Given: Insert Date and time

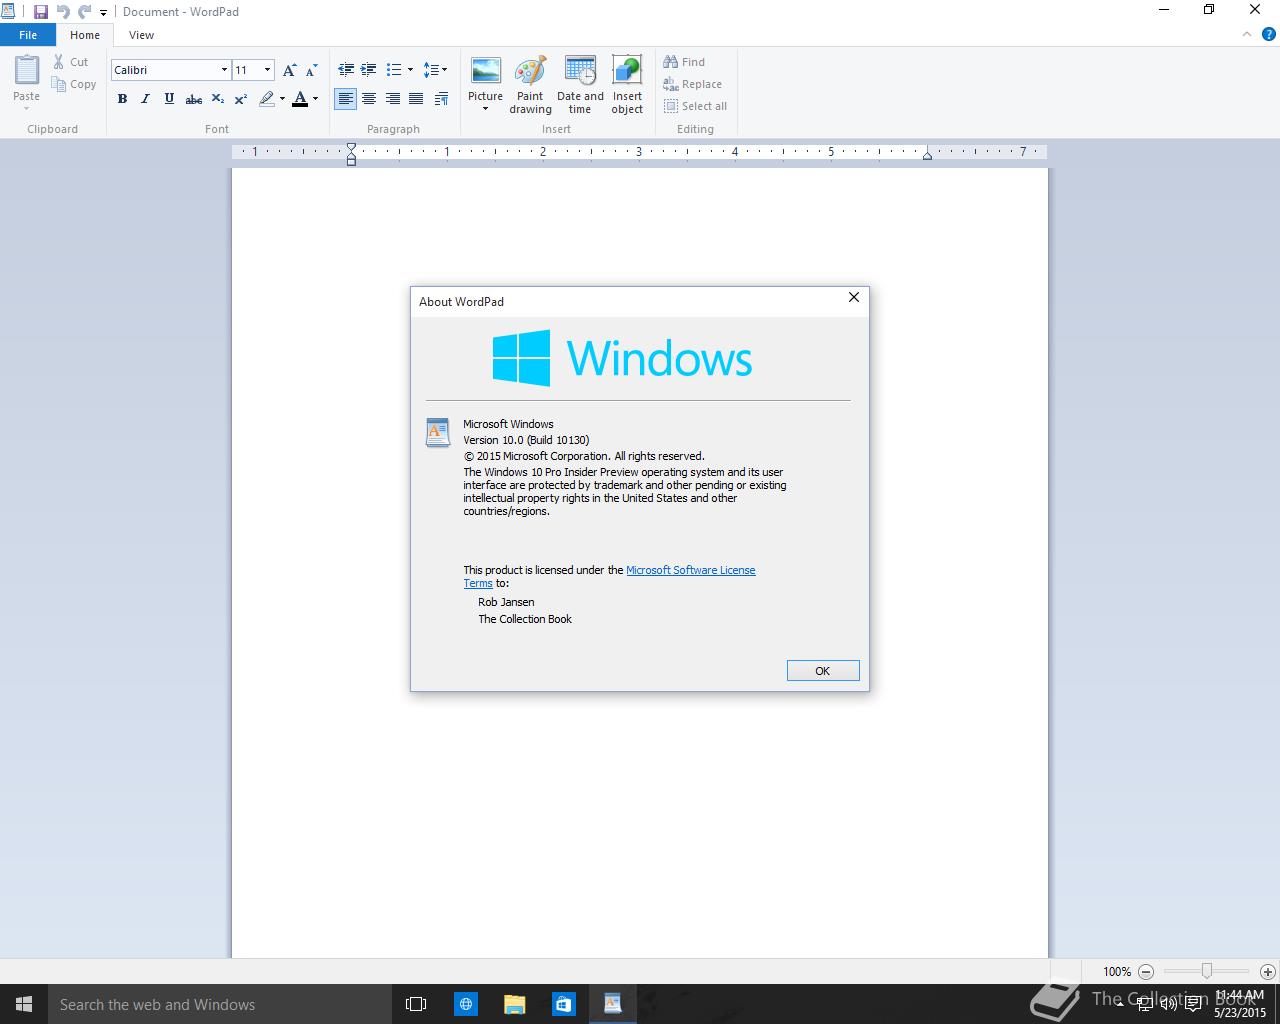Looking at the screenshot, I should (x=580, y=85).
